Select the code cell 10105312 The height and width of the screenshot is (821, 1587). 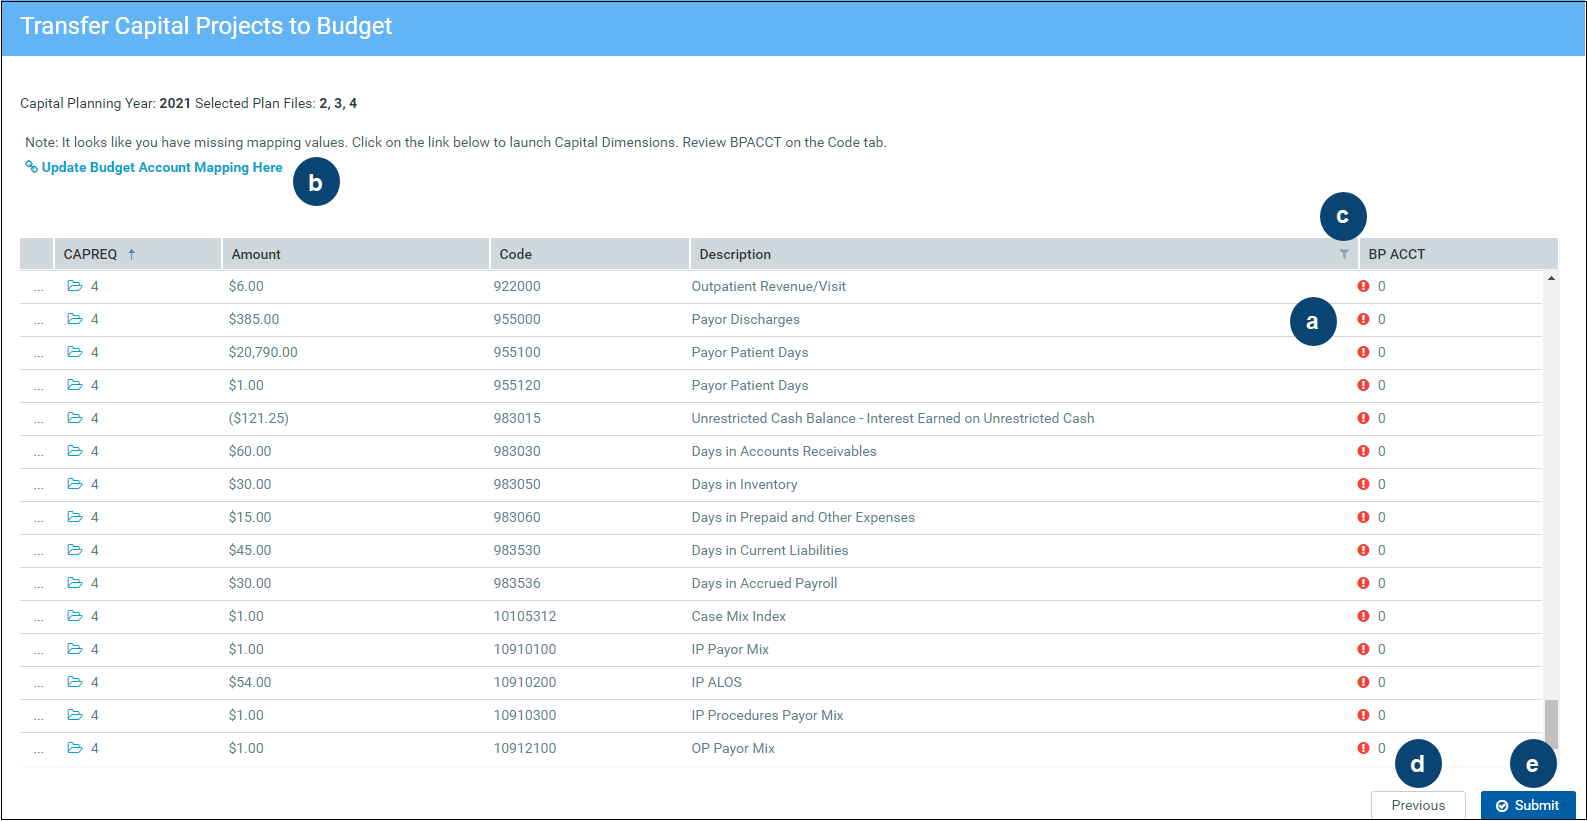coord(525,616)
